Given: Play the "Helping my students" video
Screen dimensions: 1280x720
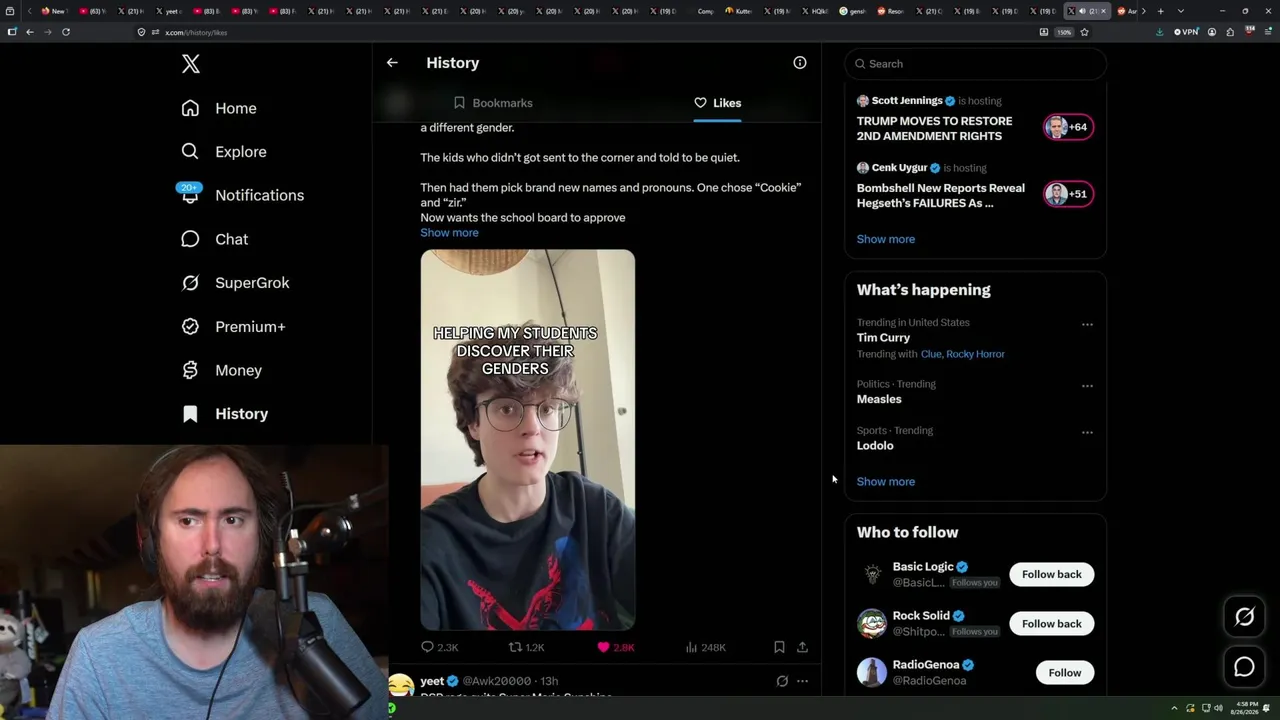Looking at the screenshot, I should coord(527,440).
